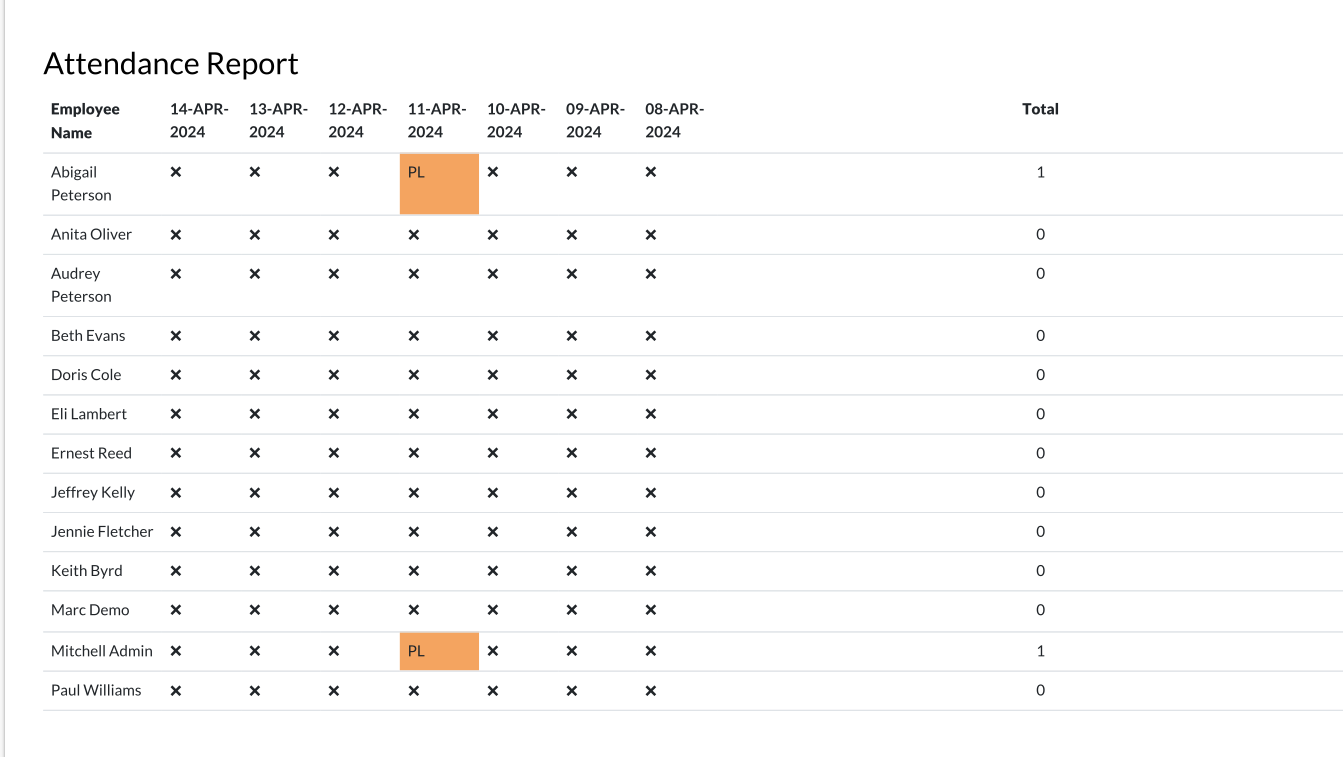1343x757 pixels.
Task: Click the 08-APR-2024 date column header
Action: (663, 120)
